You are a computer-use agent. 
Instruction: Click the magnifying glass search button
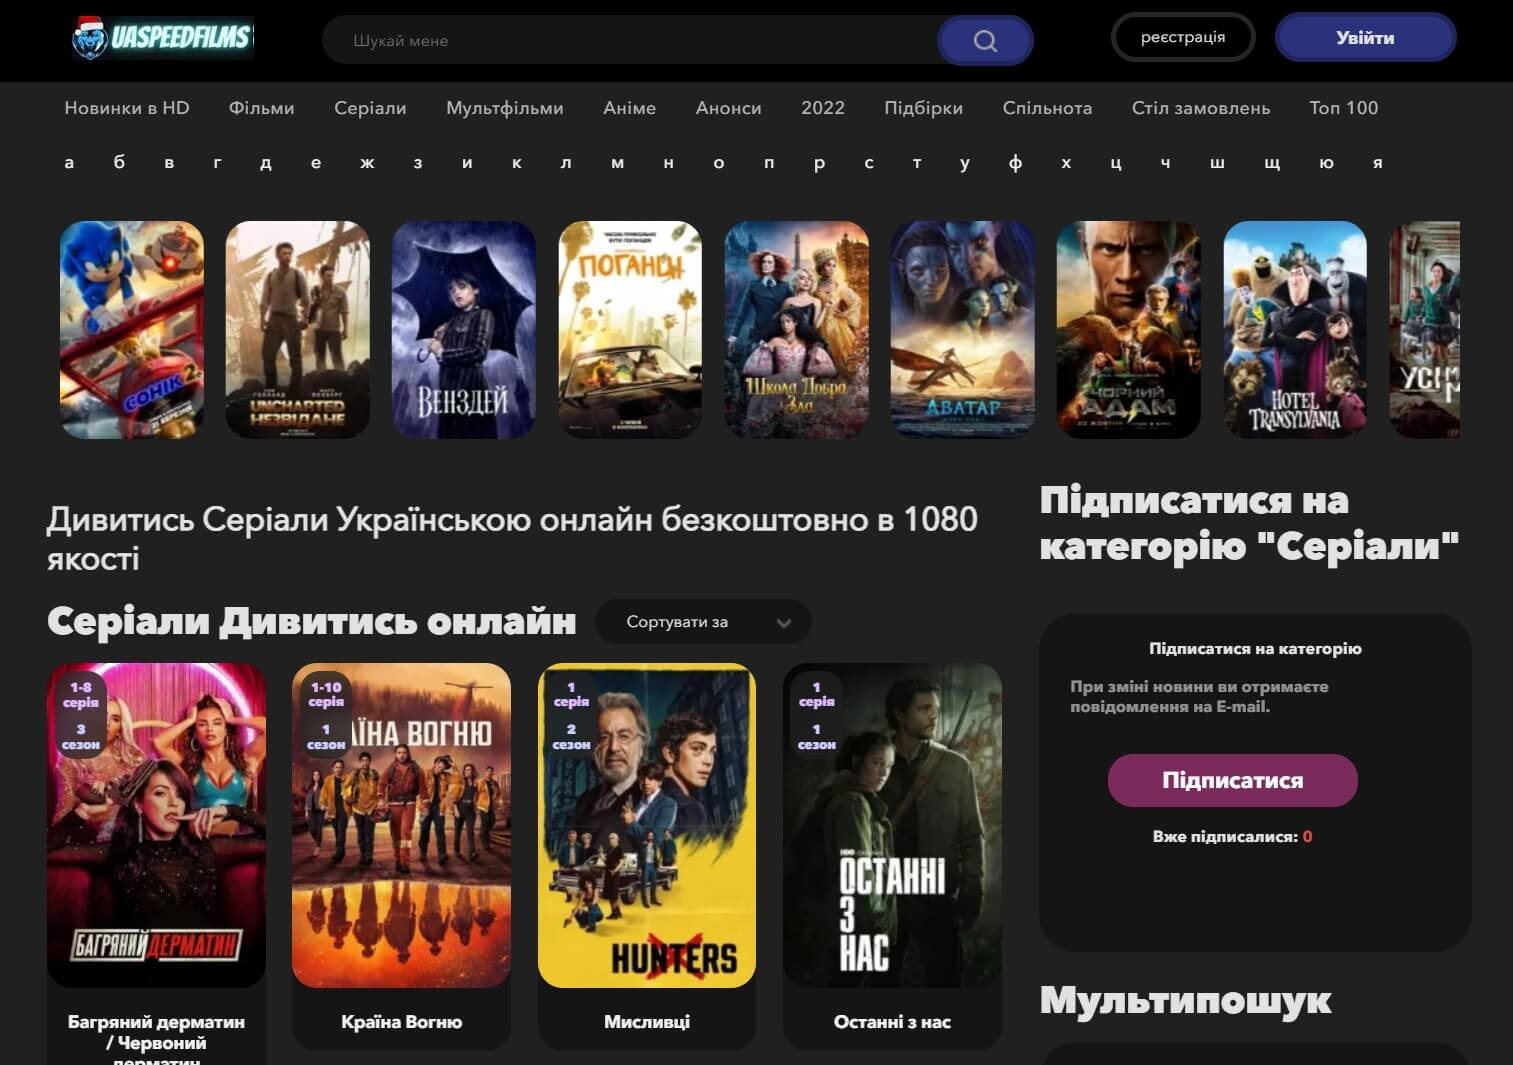(984, 41)
